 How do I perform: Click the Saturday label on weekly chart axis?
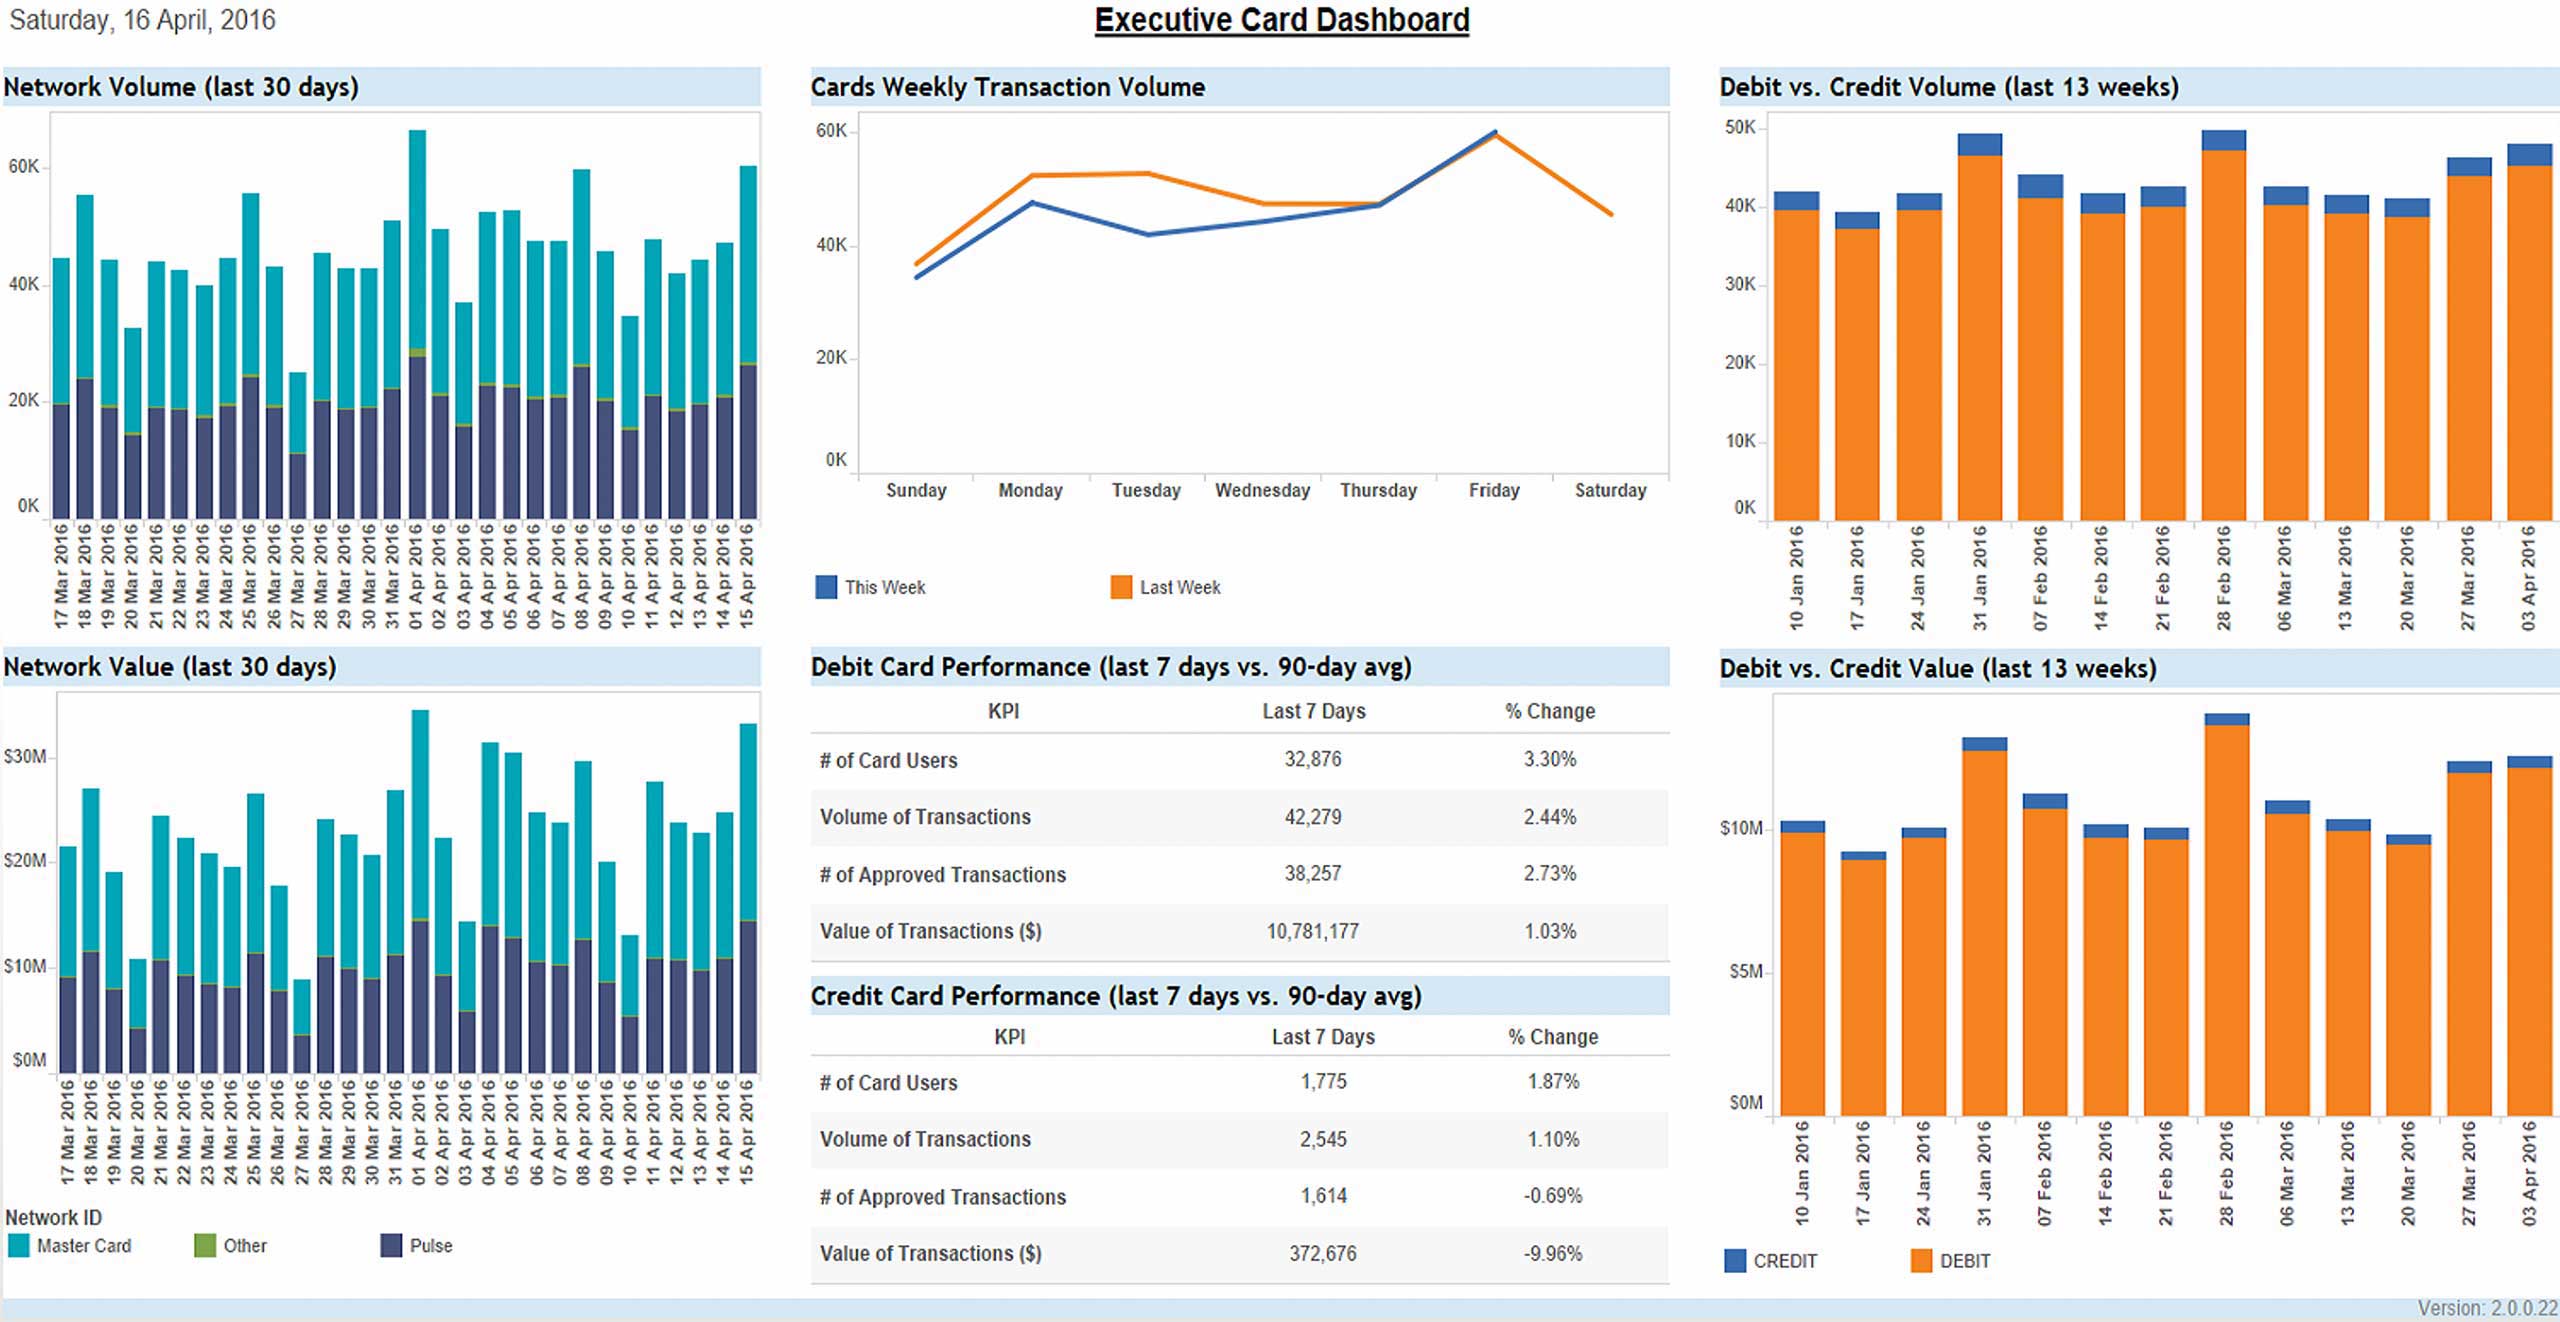click(1609, 490)
